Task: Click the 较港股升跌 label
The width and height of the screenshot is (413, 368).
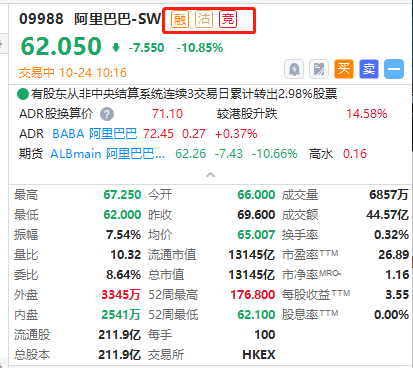Action: point(247,114)
